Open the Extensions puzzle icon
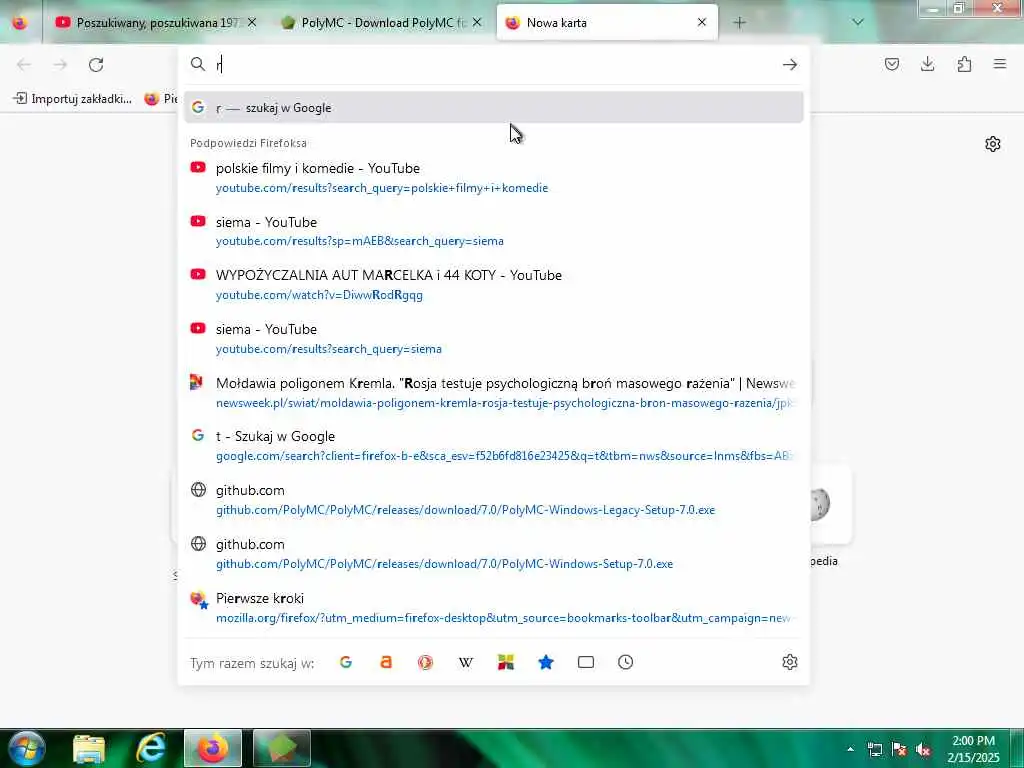1024x768 pixels. coord(964,64)
